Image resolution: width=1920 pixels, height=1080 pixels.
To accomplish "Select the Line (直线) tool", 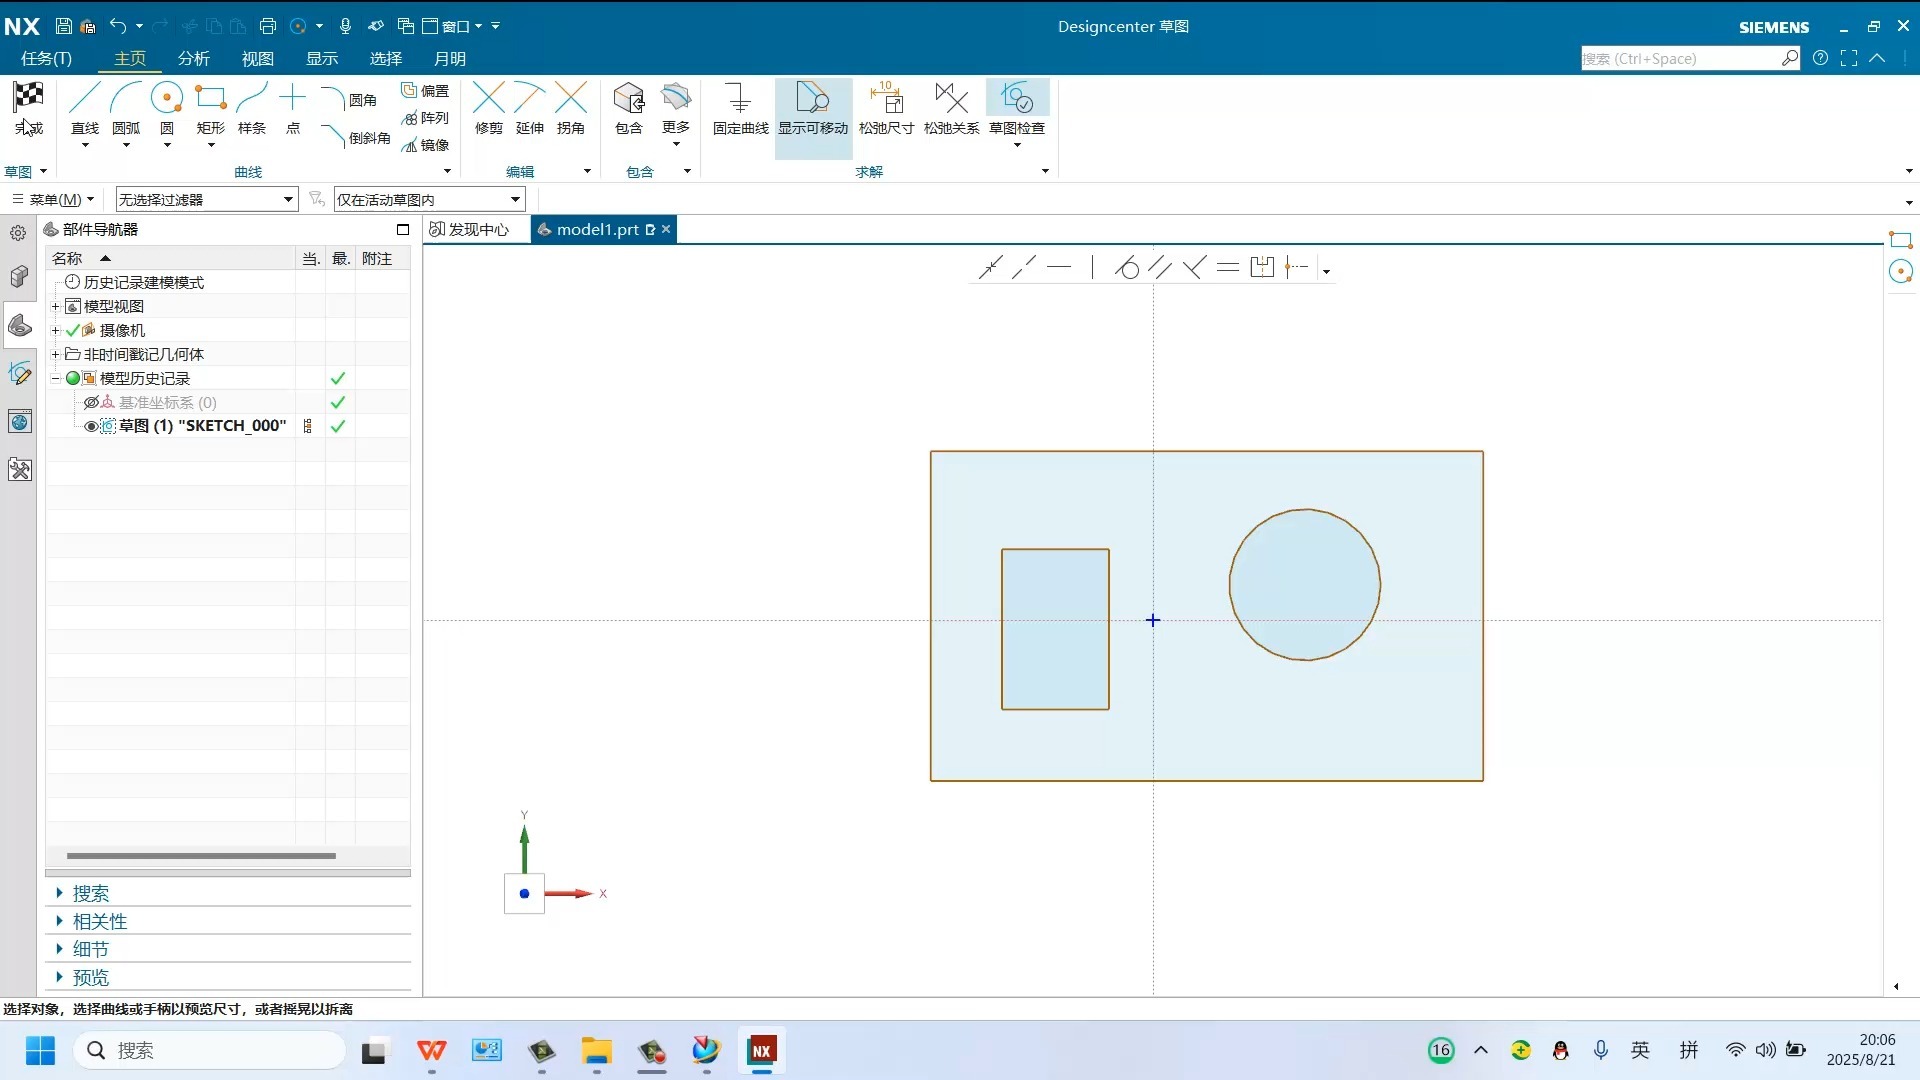I will coord(85,99).
